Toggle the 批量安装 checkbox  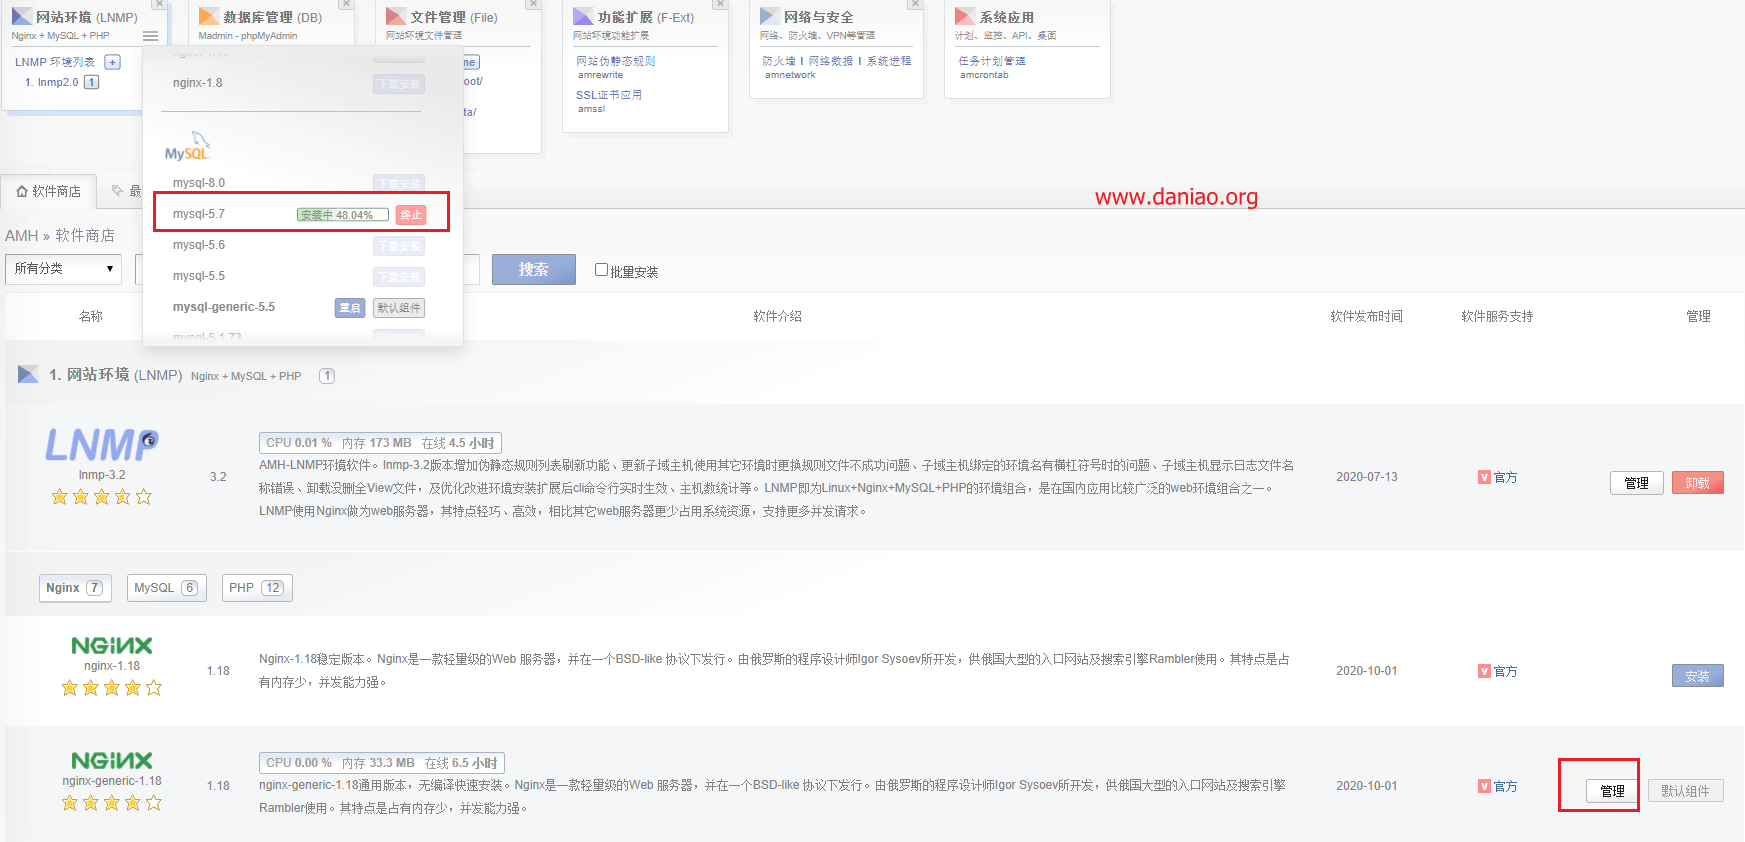click(x=601, y=270)
